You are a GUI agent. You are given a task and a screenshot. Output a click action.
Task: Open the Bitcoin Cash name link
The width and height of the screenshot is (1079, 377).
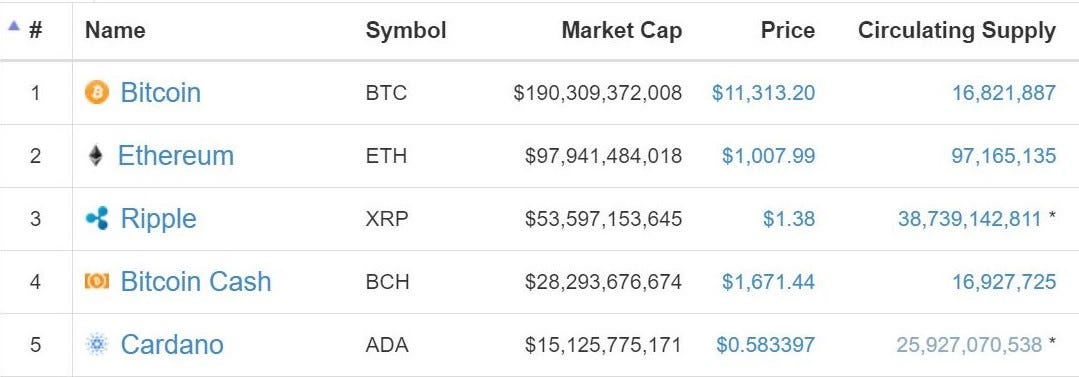[195, 281]
